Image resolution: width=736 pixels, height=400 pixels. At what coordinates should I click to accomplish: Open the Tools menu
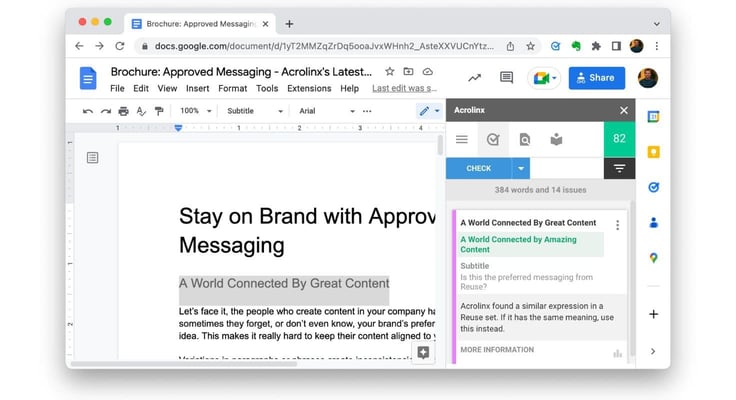point(267,88)
